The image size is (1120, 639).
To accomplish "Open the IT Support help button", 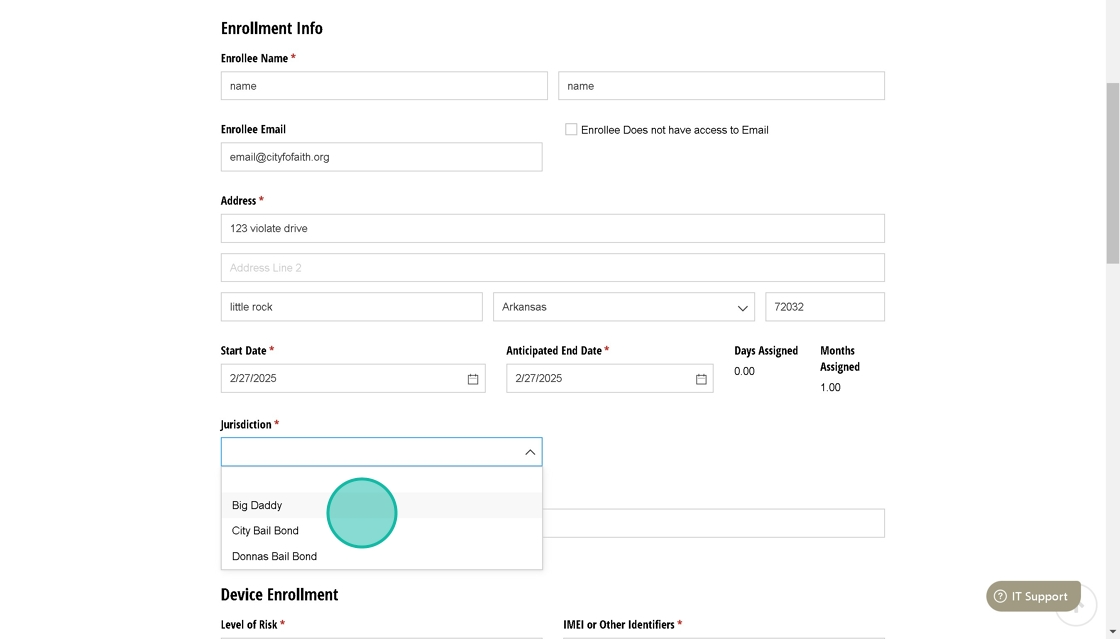I will pos(1034,596).
